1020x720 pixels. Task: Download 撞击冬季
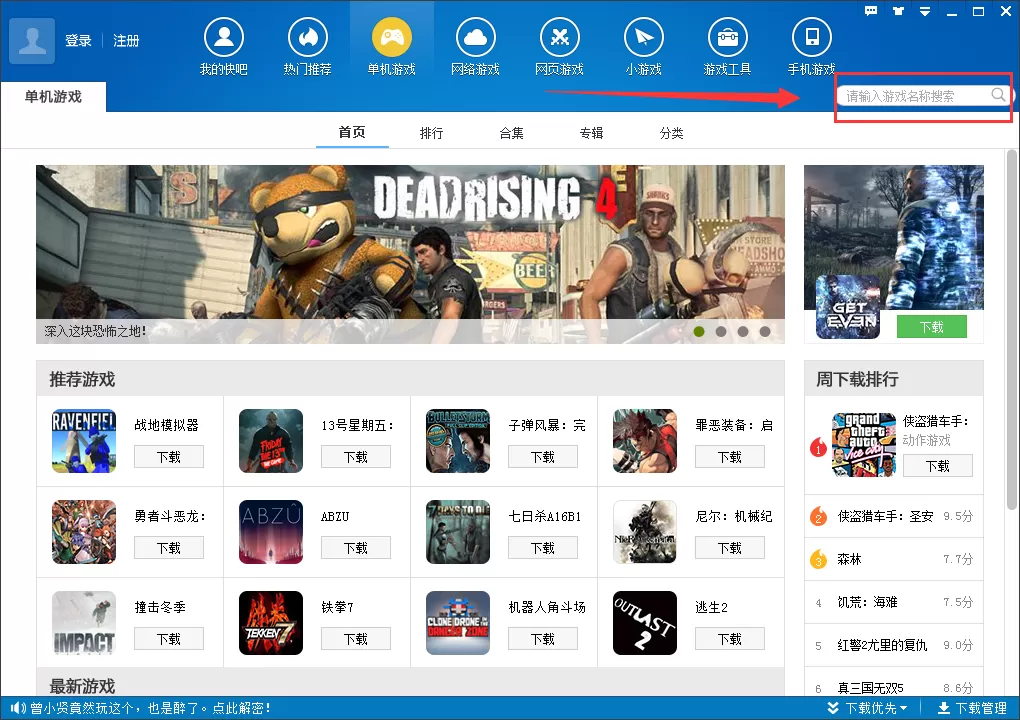coord(168,639)
